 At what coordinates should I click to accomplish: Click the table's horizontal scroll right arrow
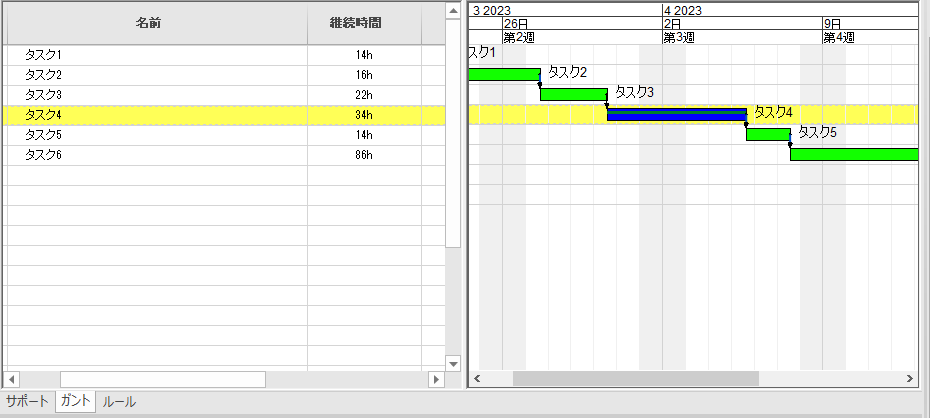[x=436, y=379]
